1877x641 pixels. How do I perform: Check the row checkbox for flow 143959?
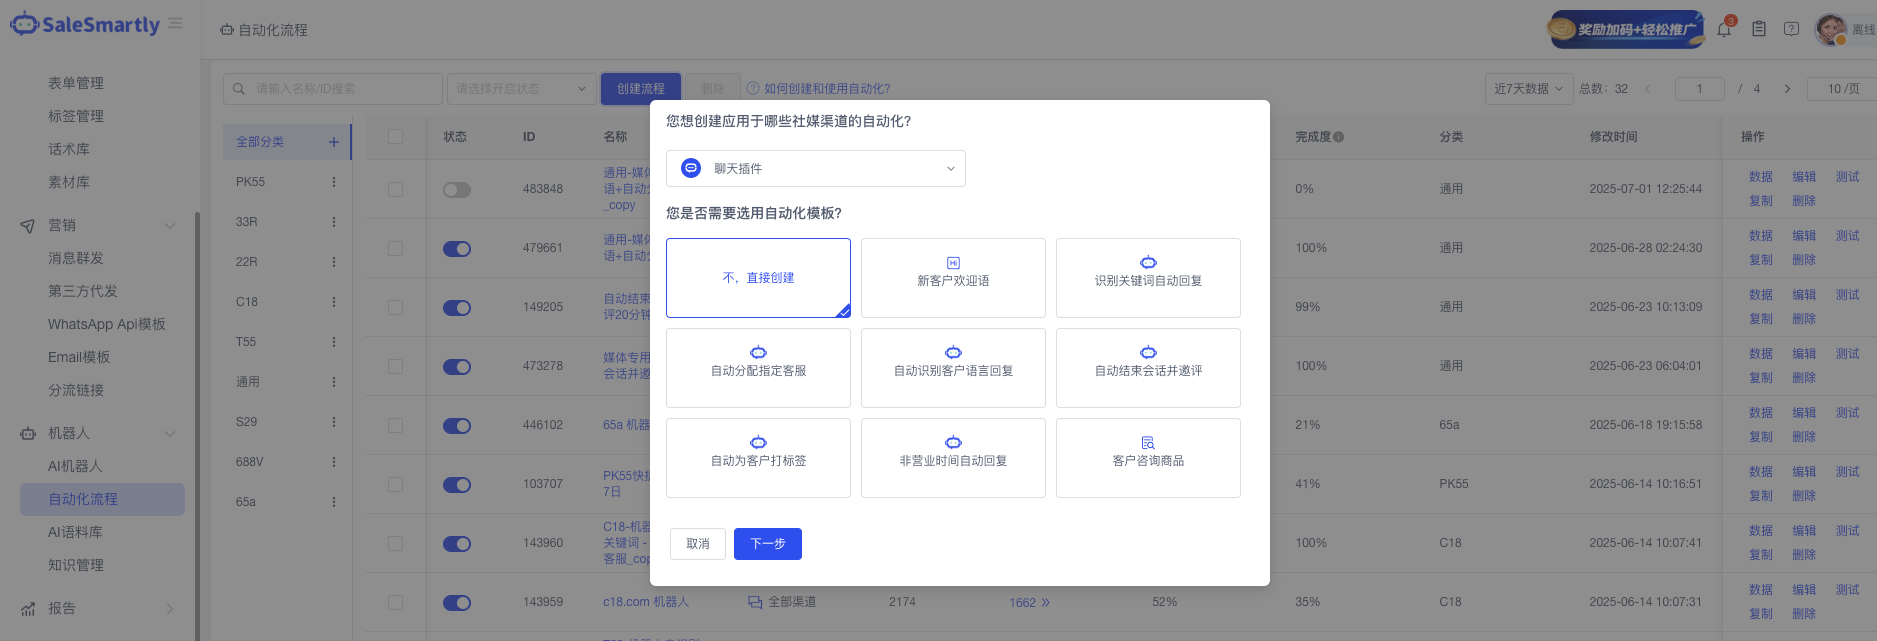click(x=395, y=603)
